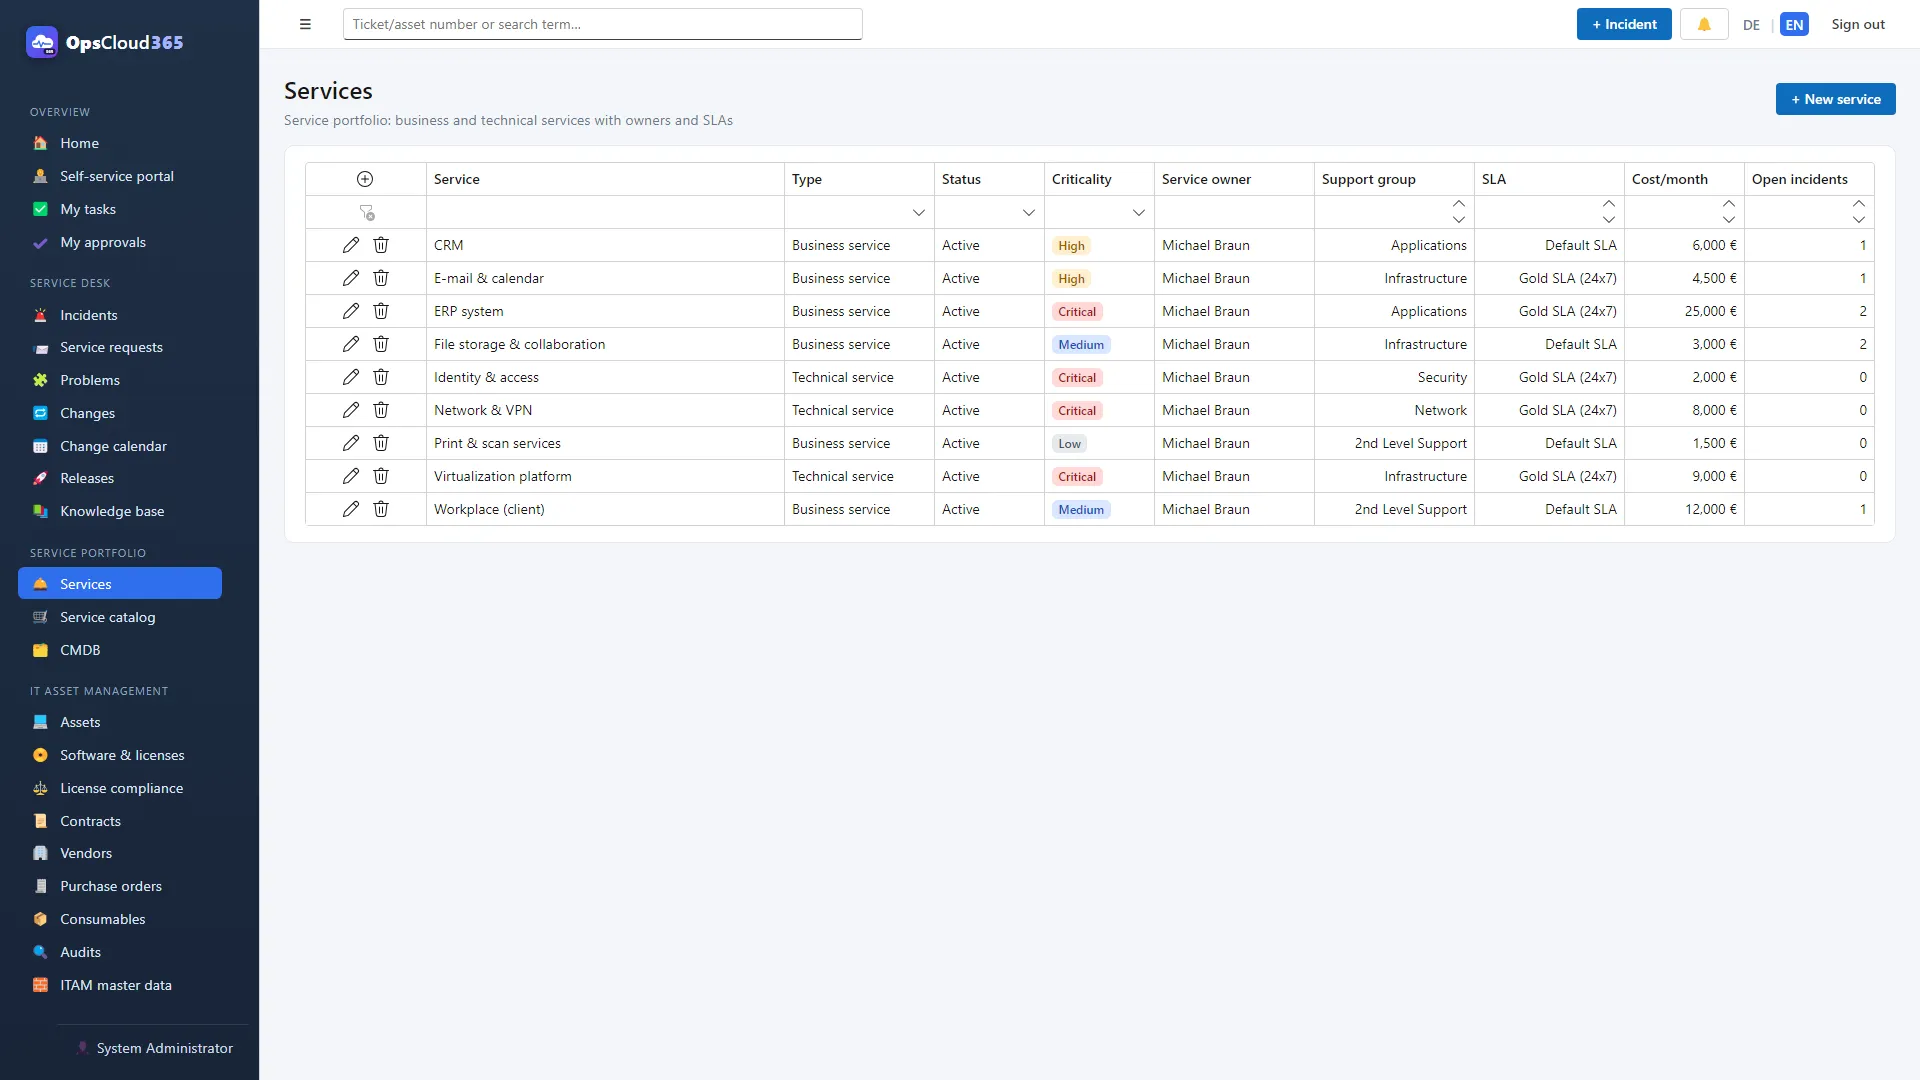Open the Audits page
This screenshot has width=1920, height=1080.
(x=120, y=952)
